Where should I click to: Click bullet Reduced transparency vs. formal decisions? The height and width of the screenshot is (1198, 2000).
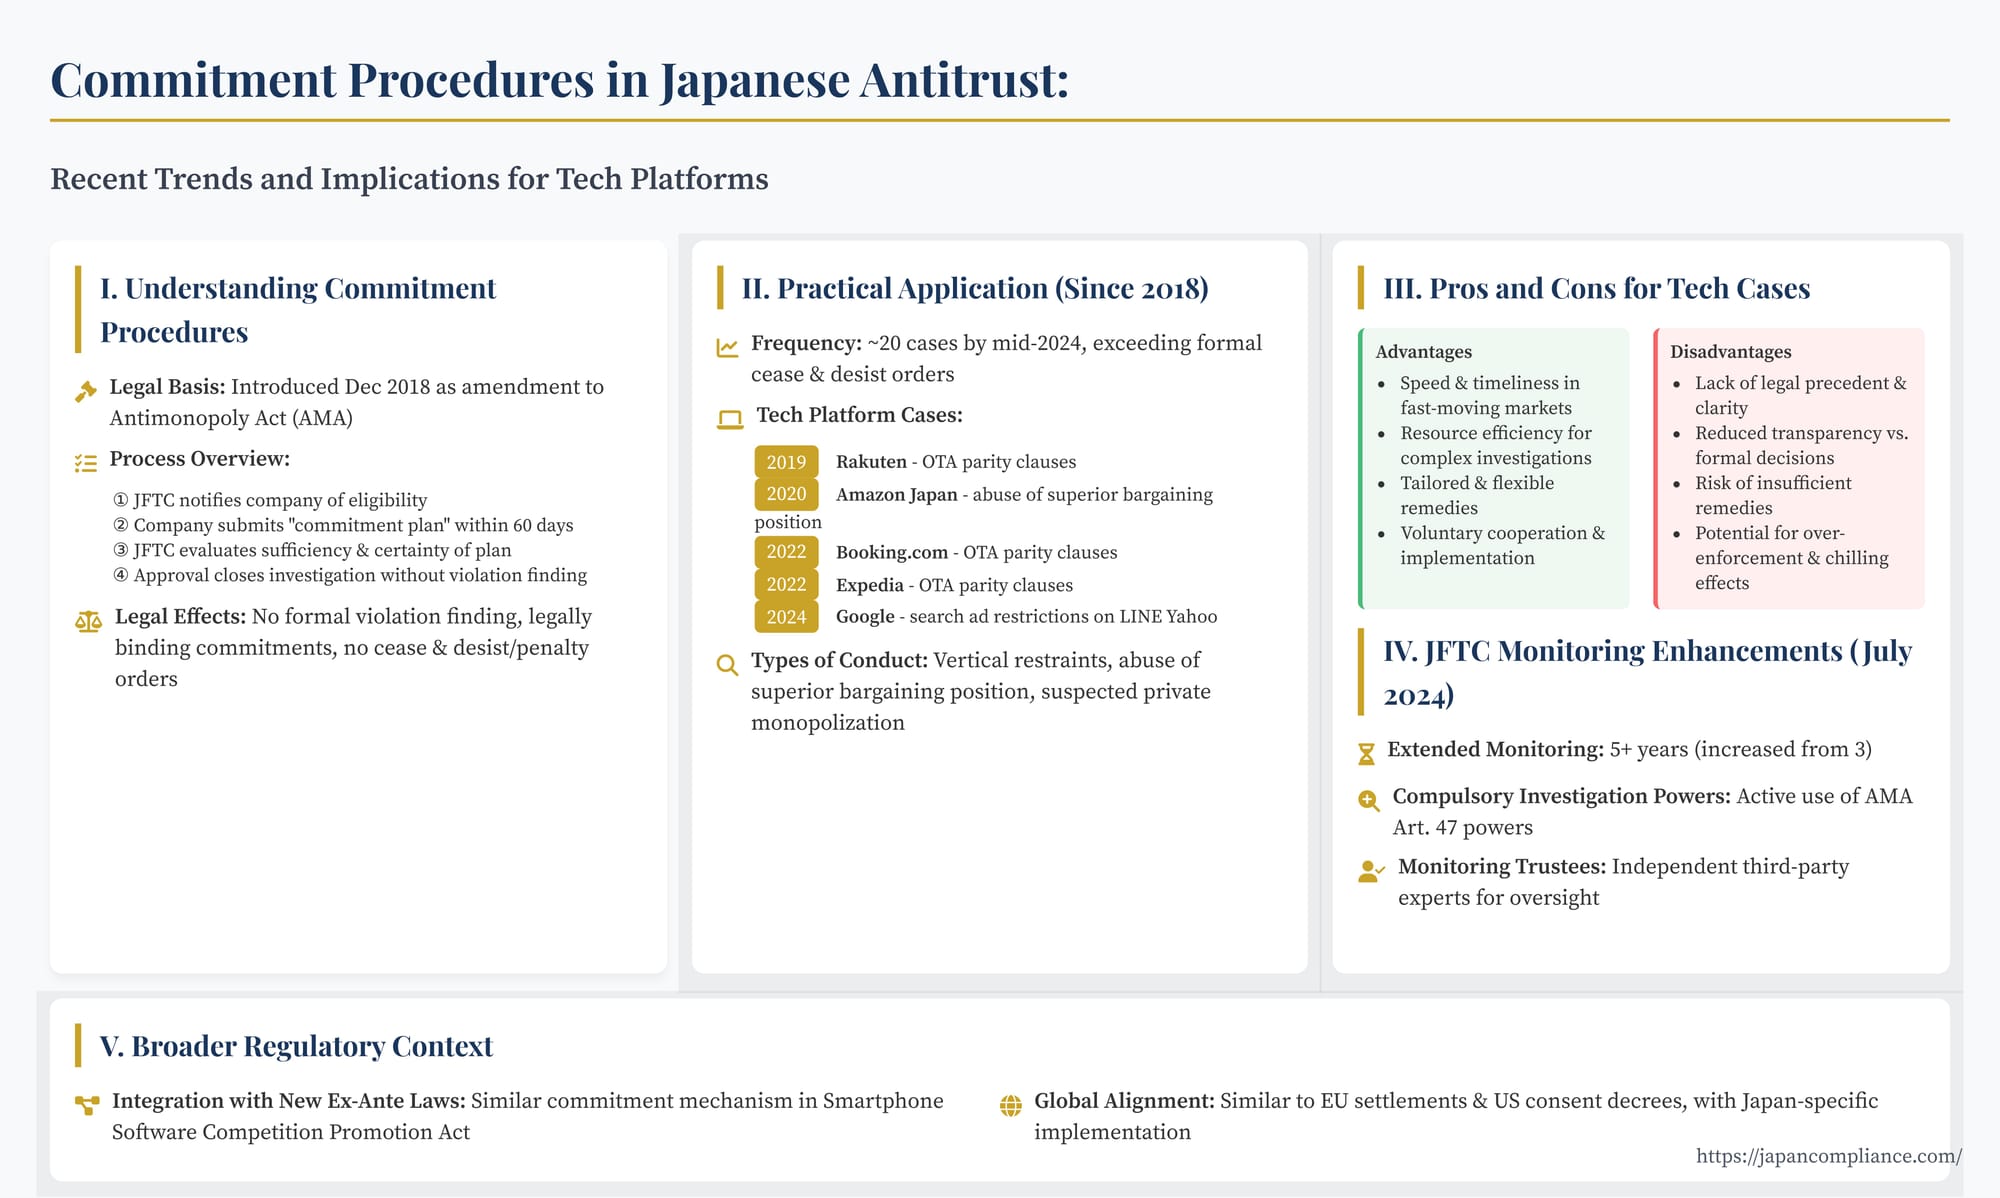(1802, 445)
